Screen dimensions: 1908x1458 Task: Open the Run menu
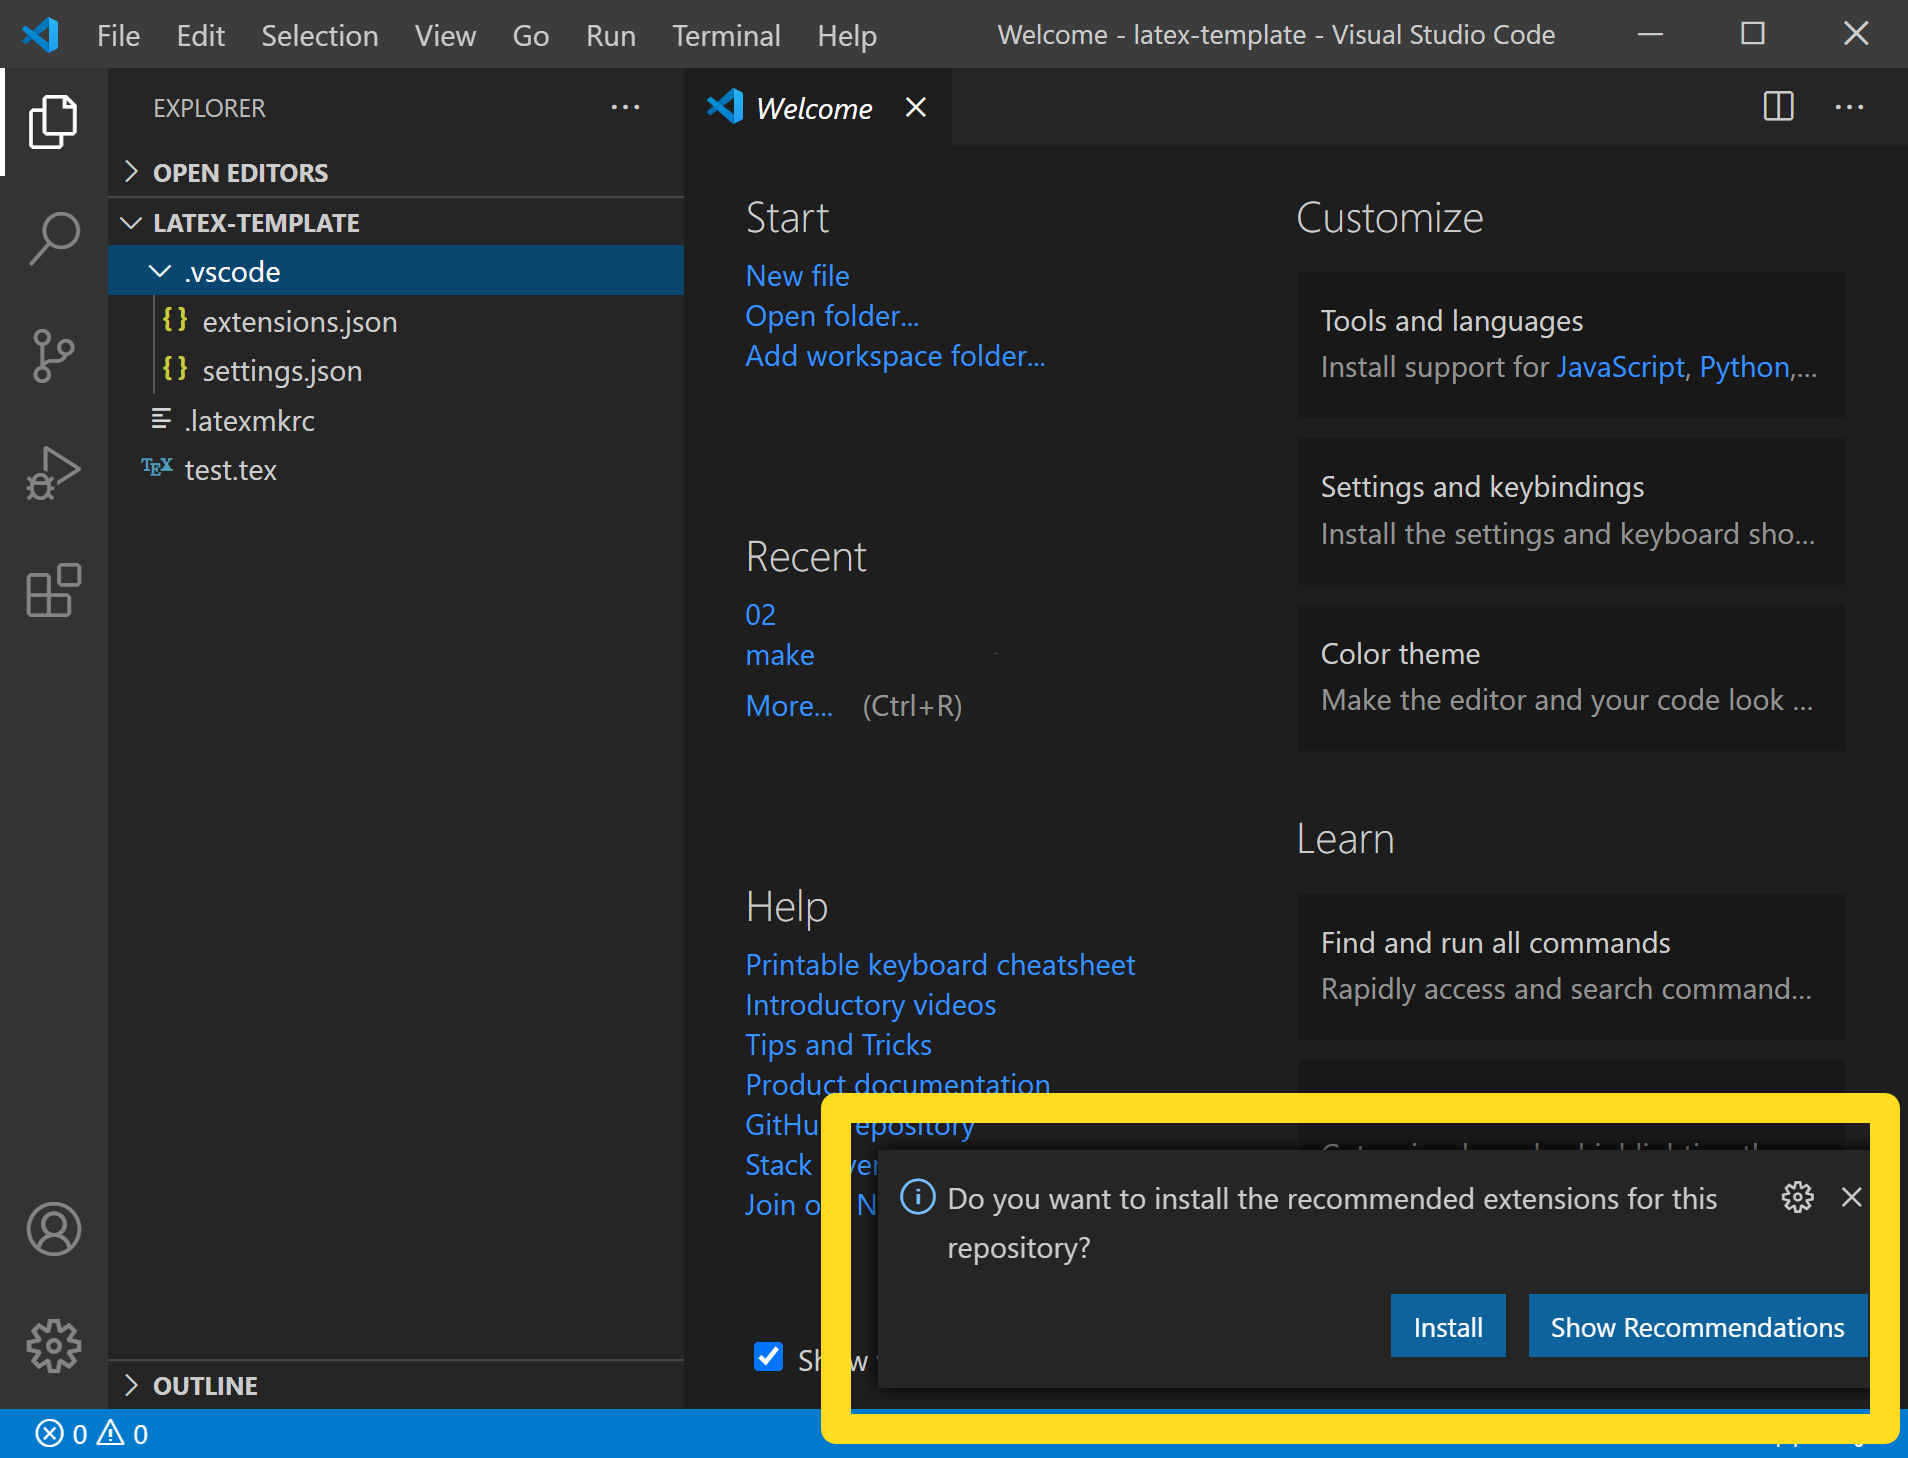(x=610, y=35)
